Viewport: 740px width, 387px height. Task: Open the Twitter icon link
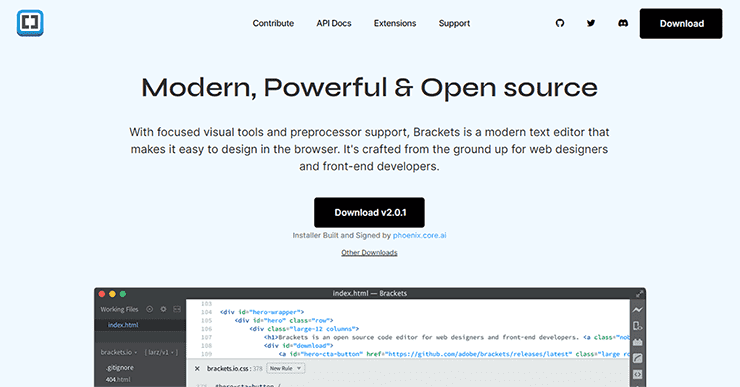591,23
